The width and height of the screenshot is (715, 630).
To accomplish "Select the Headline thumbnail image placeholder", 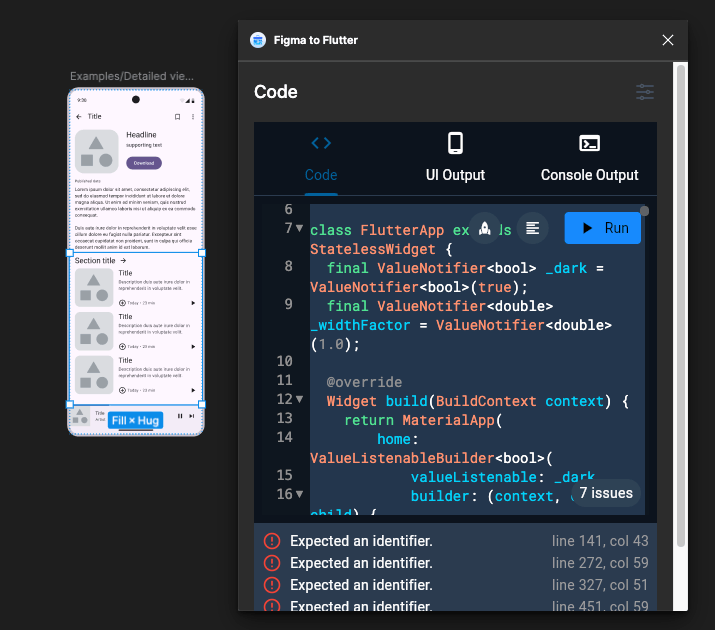I will click(x=96, y=151).
